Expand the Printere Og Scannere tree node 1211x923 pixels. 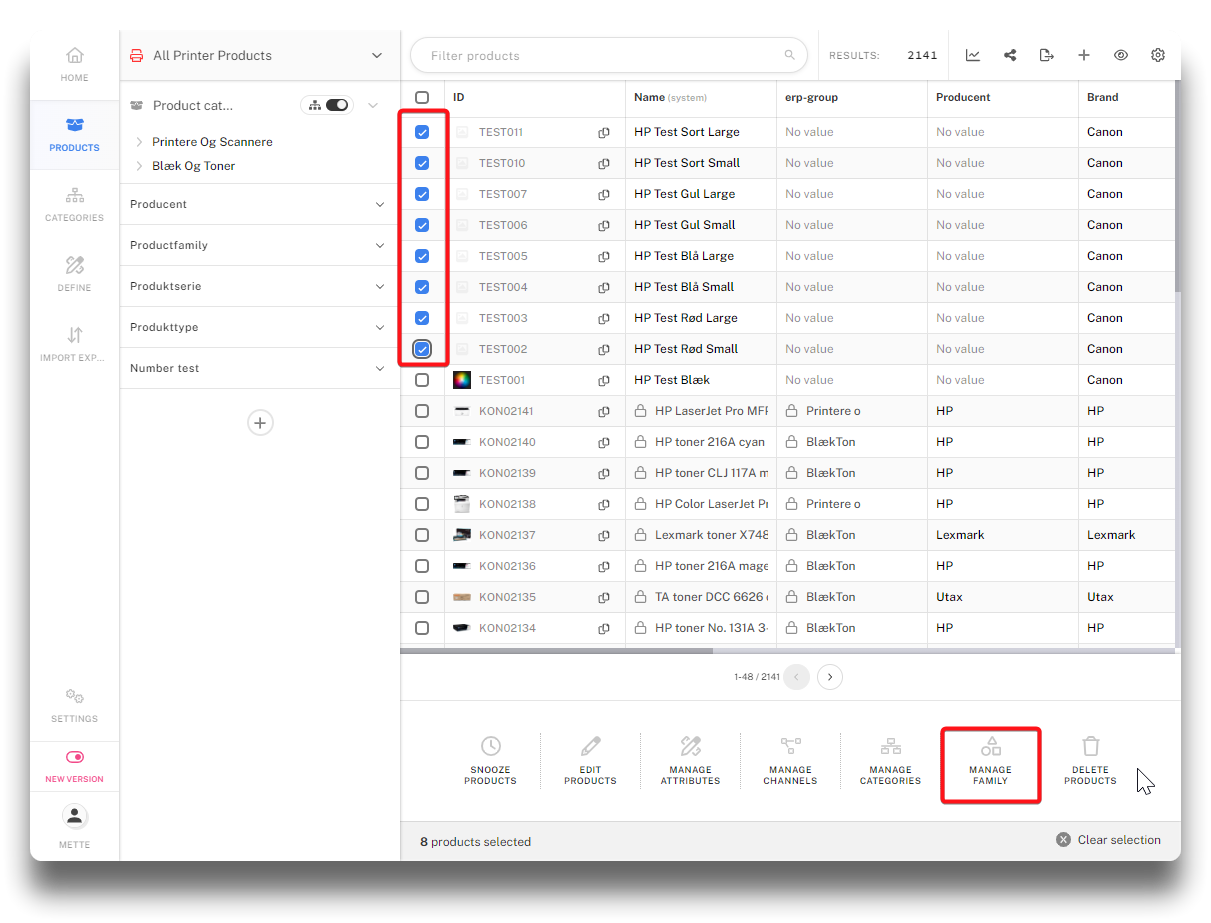click(x=139, y=142)
